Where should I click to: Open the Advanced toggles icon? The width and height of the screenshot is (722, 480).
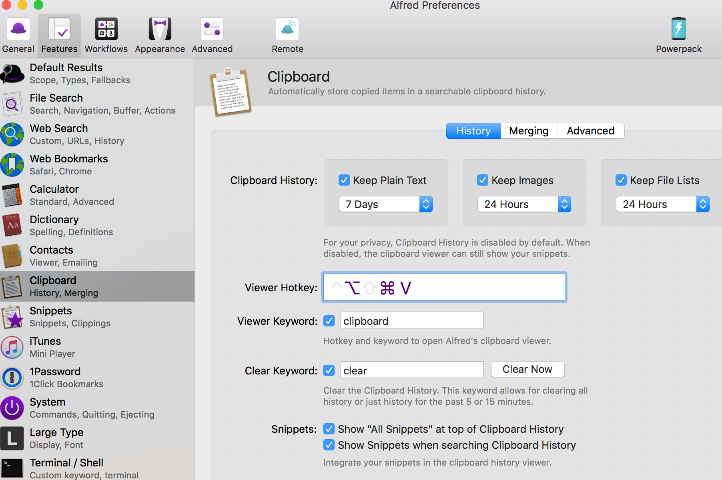point(212,29)
